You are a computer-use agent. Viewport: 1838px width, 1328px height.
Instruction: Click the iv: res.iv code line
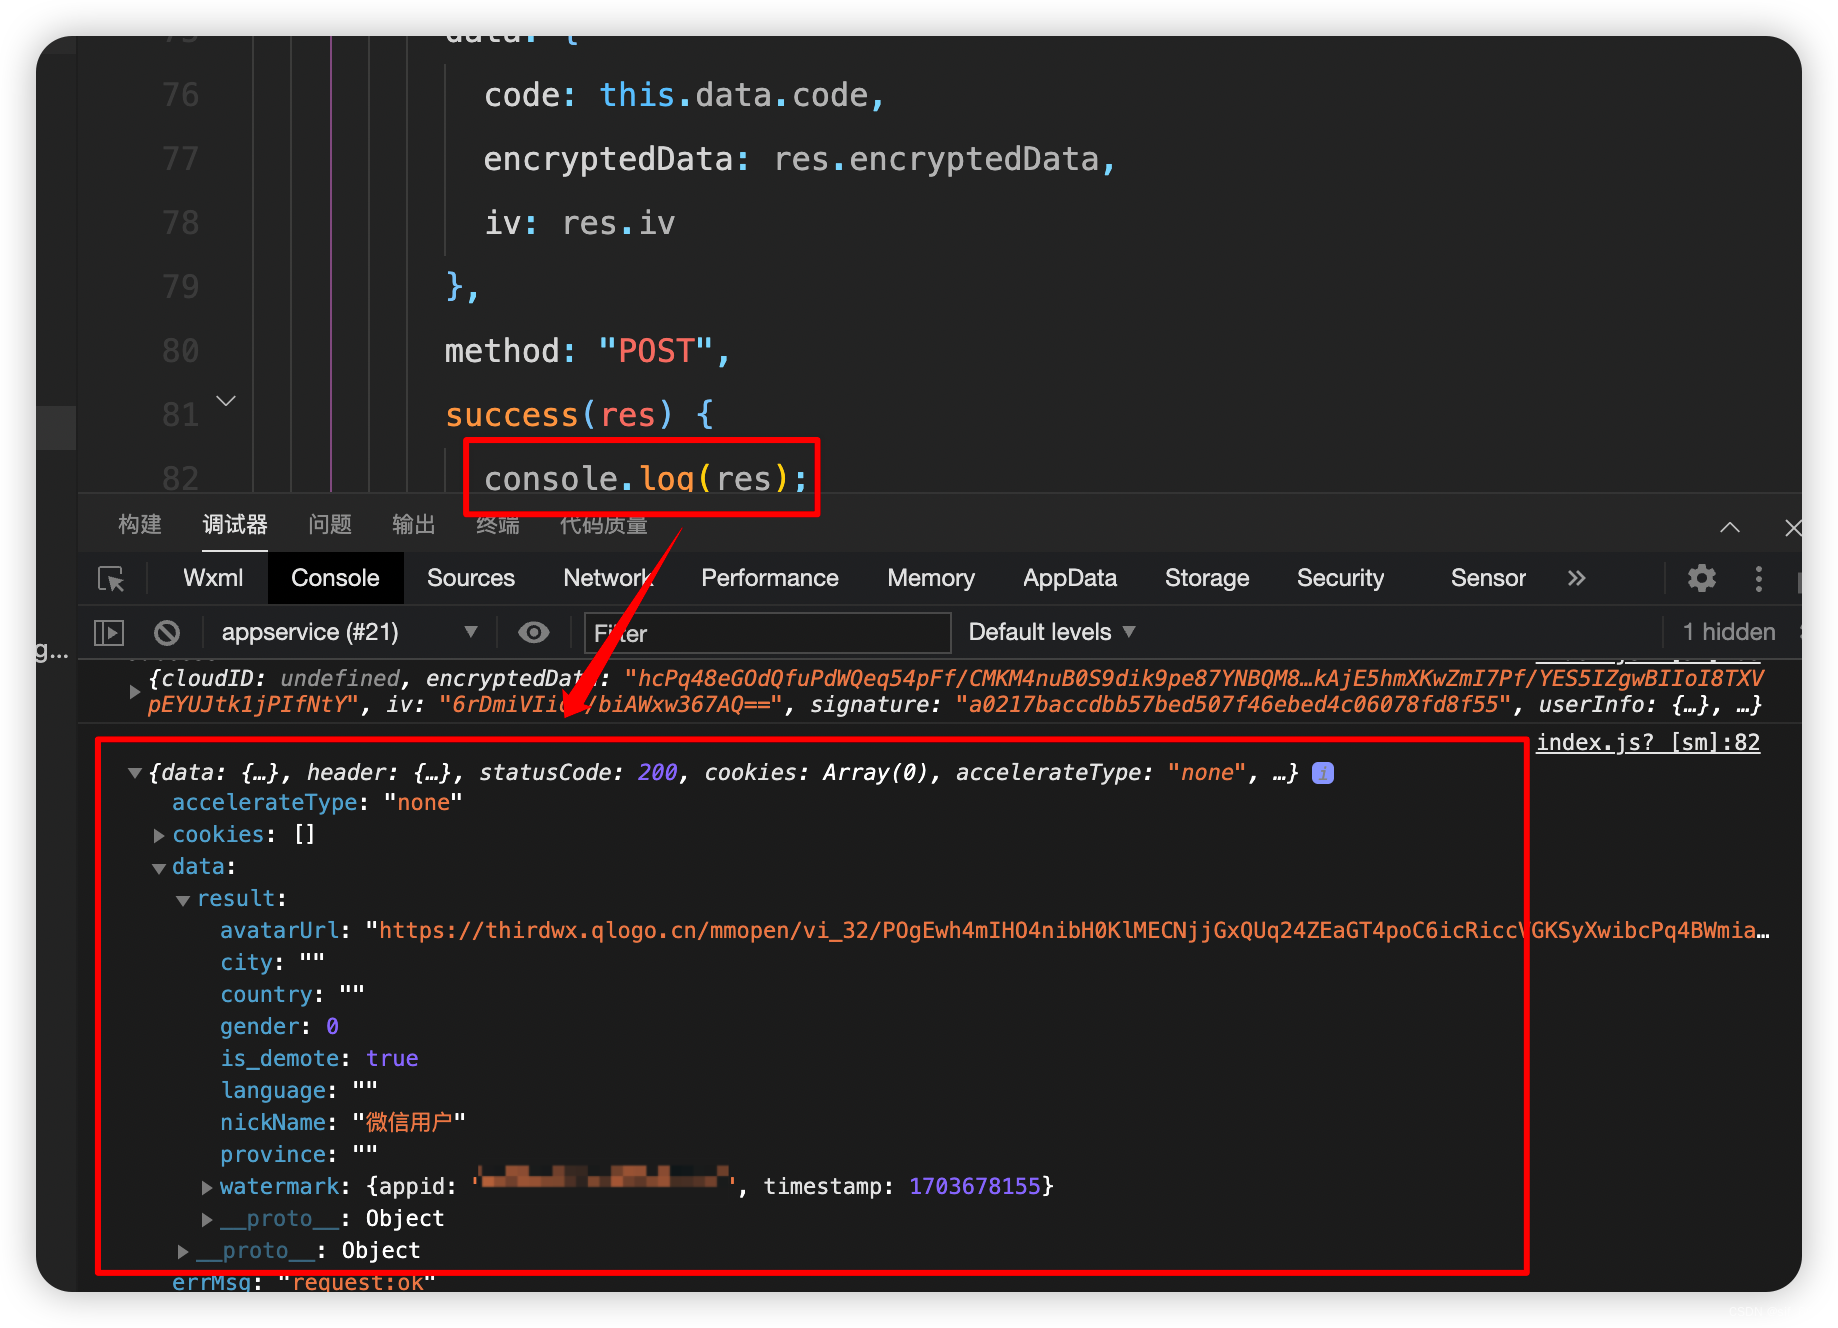580,223
